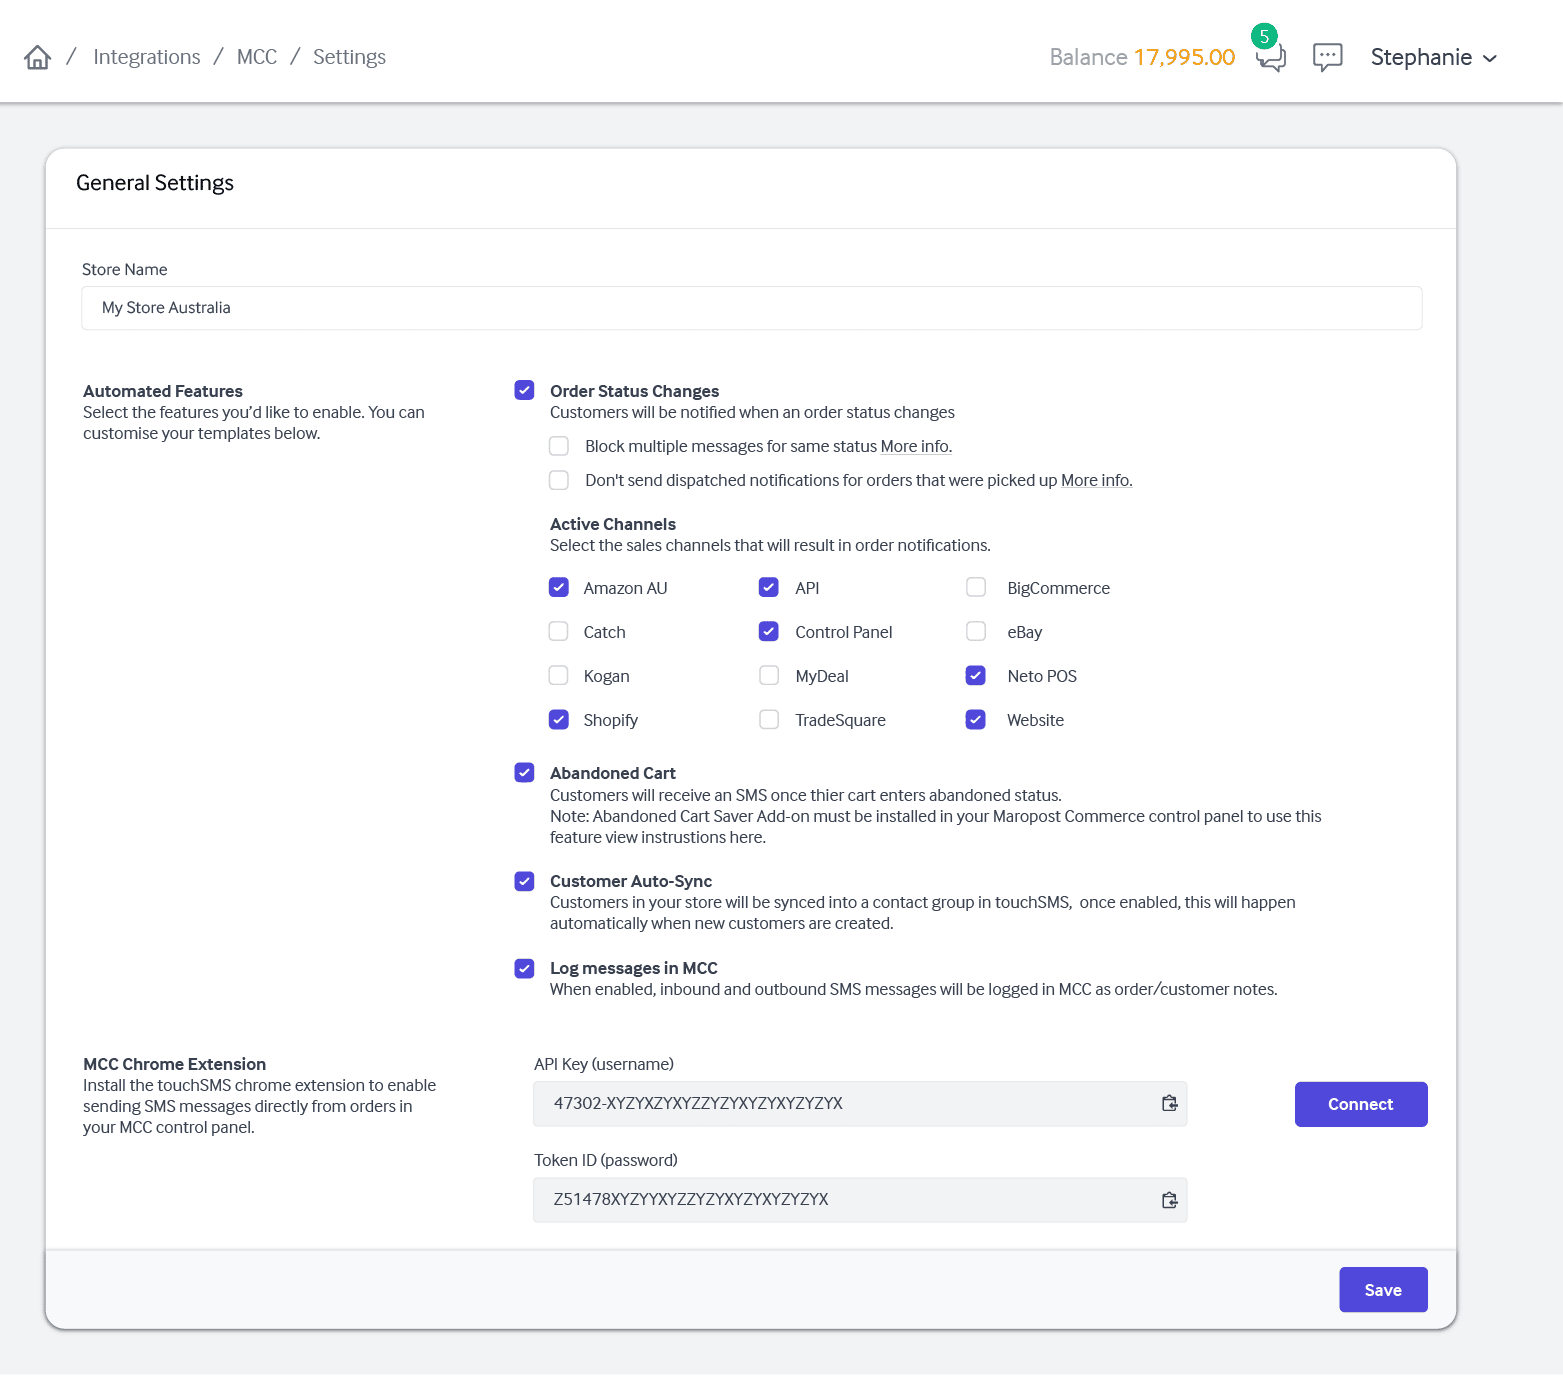Expand the Stephanie user menu
Viewport: 1563px width, 1376px height.
pyautogui.click(x=1433, y=57)
